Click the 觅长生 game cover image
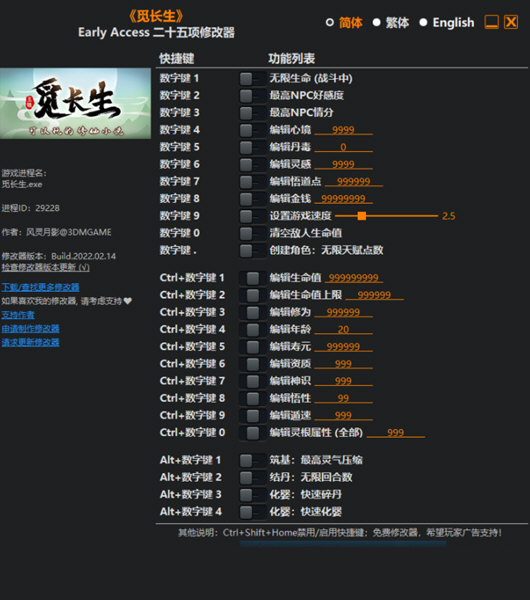 (x=75, y=104)
